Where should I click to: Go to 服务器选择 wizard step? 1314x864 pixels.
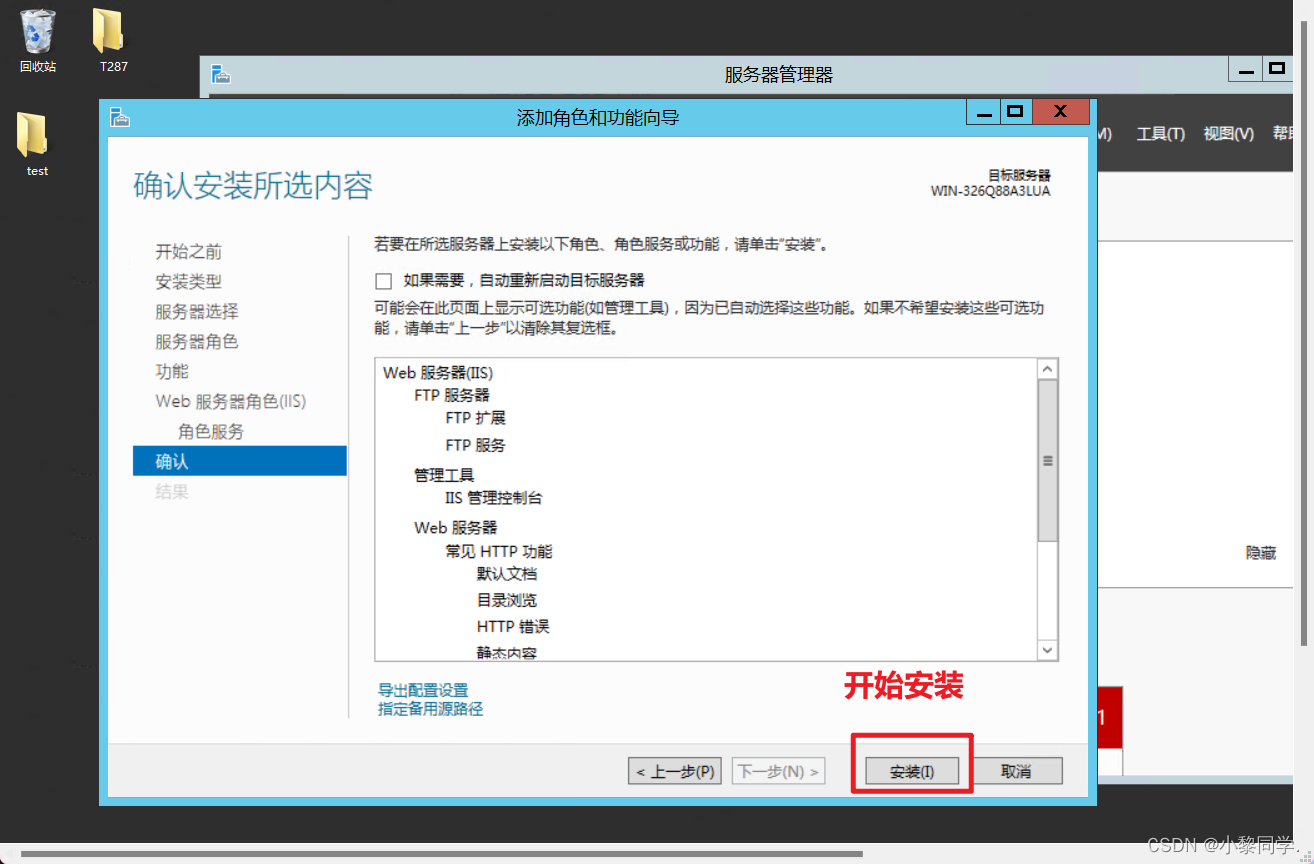[197, 312]
